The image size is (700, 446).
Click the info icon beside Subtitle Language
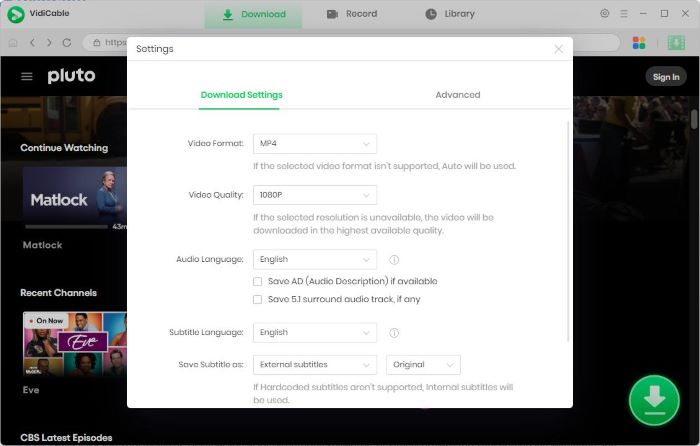(394, 333)
